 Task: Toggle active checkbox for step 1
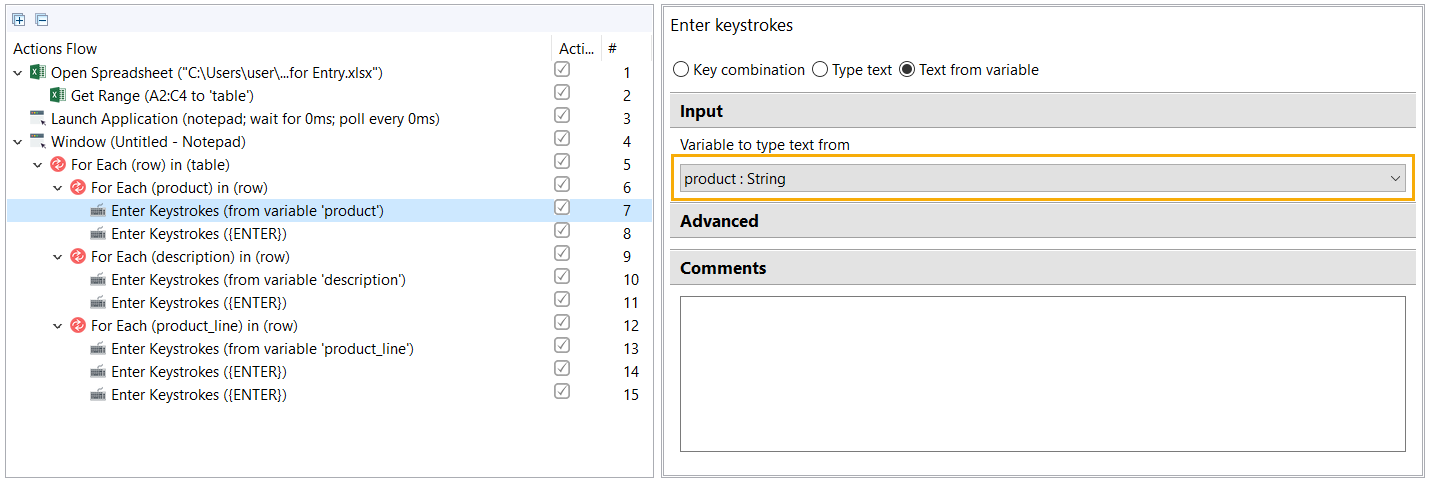point(562,70)
